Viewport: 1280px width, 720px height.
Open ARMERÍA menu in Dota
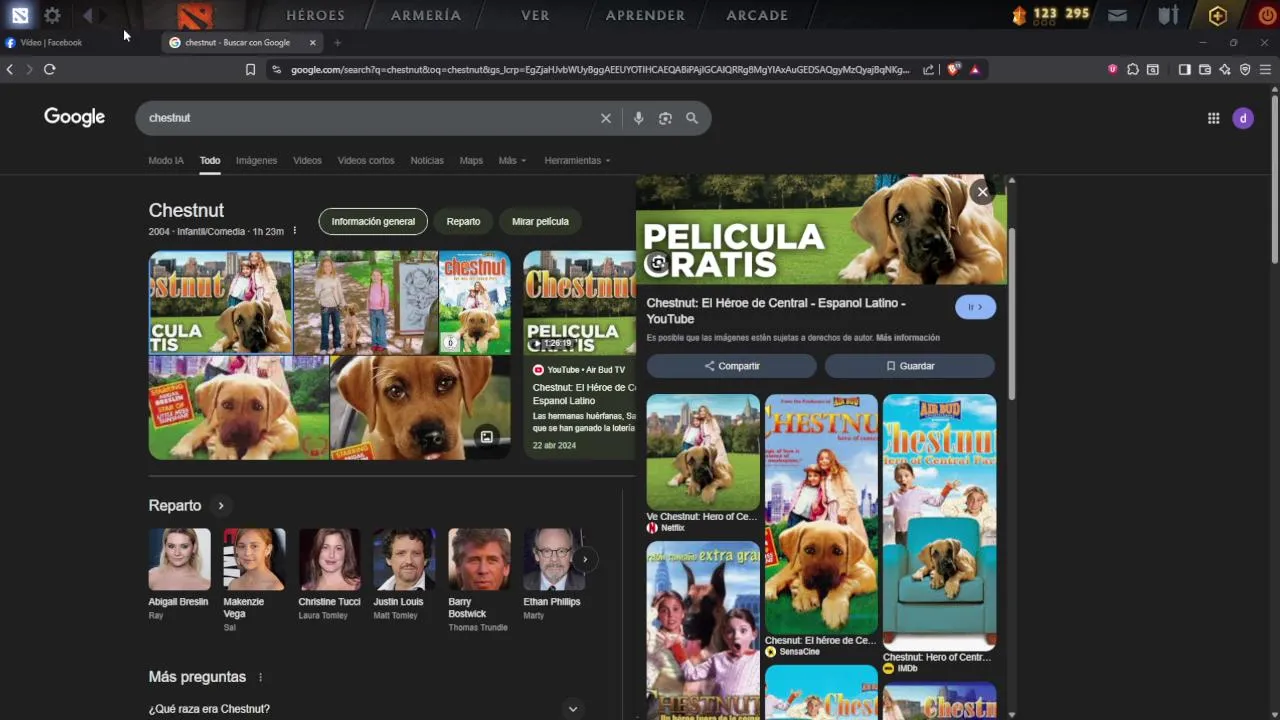426,15
